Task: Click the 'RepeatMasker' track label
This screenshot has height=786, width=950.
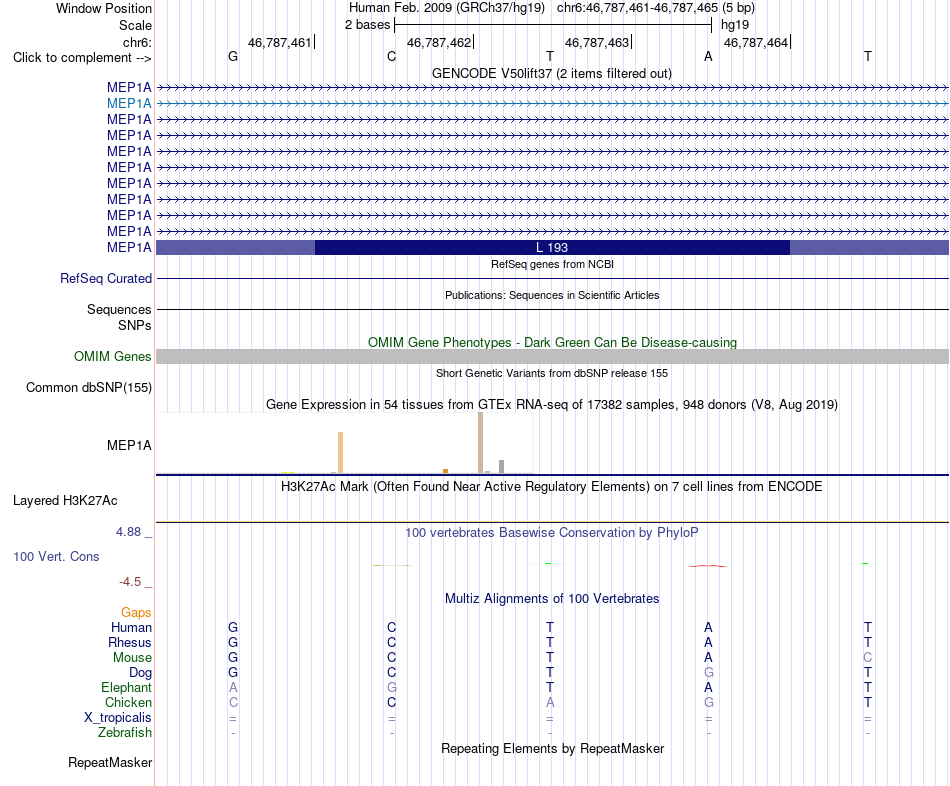Action: click(110, 762)
